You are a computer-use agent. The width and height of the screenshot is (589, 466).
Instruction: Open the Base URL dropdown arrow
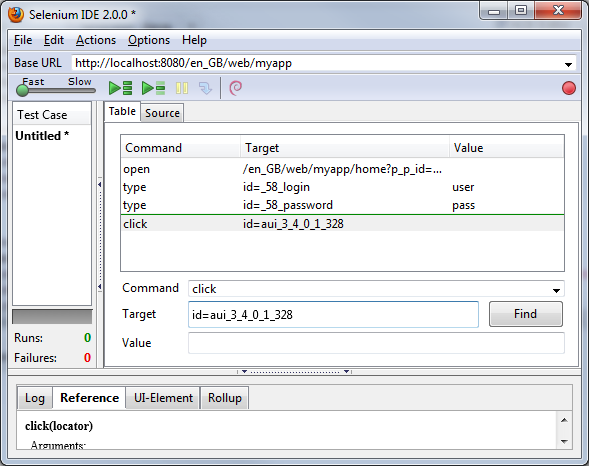point(568,65)
